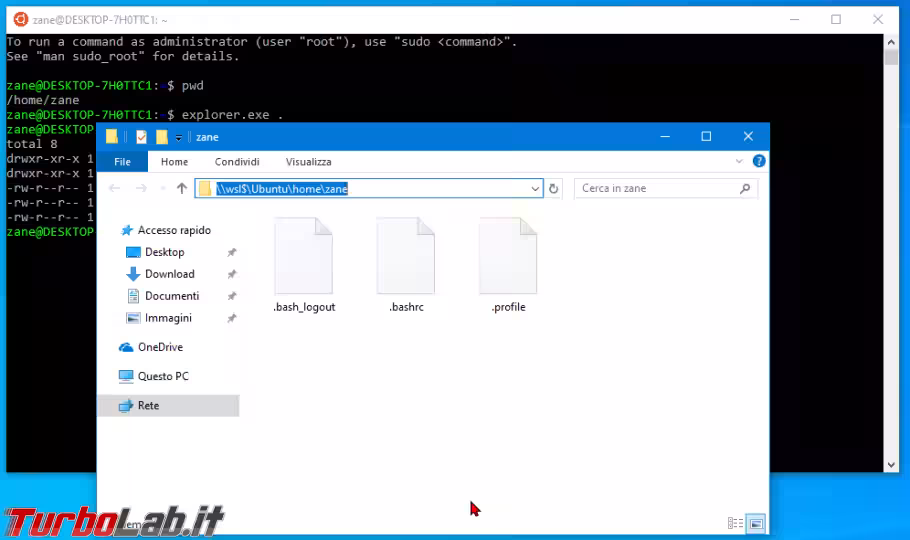Click the search magnifier icon
Image resolution: width=910 pixels, height=540 pixels.
click(745, 189)
